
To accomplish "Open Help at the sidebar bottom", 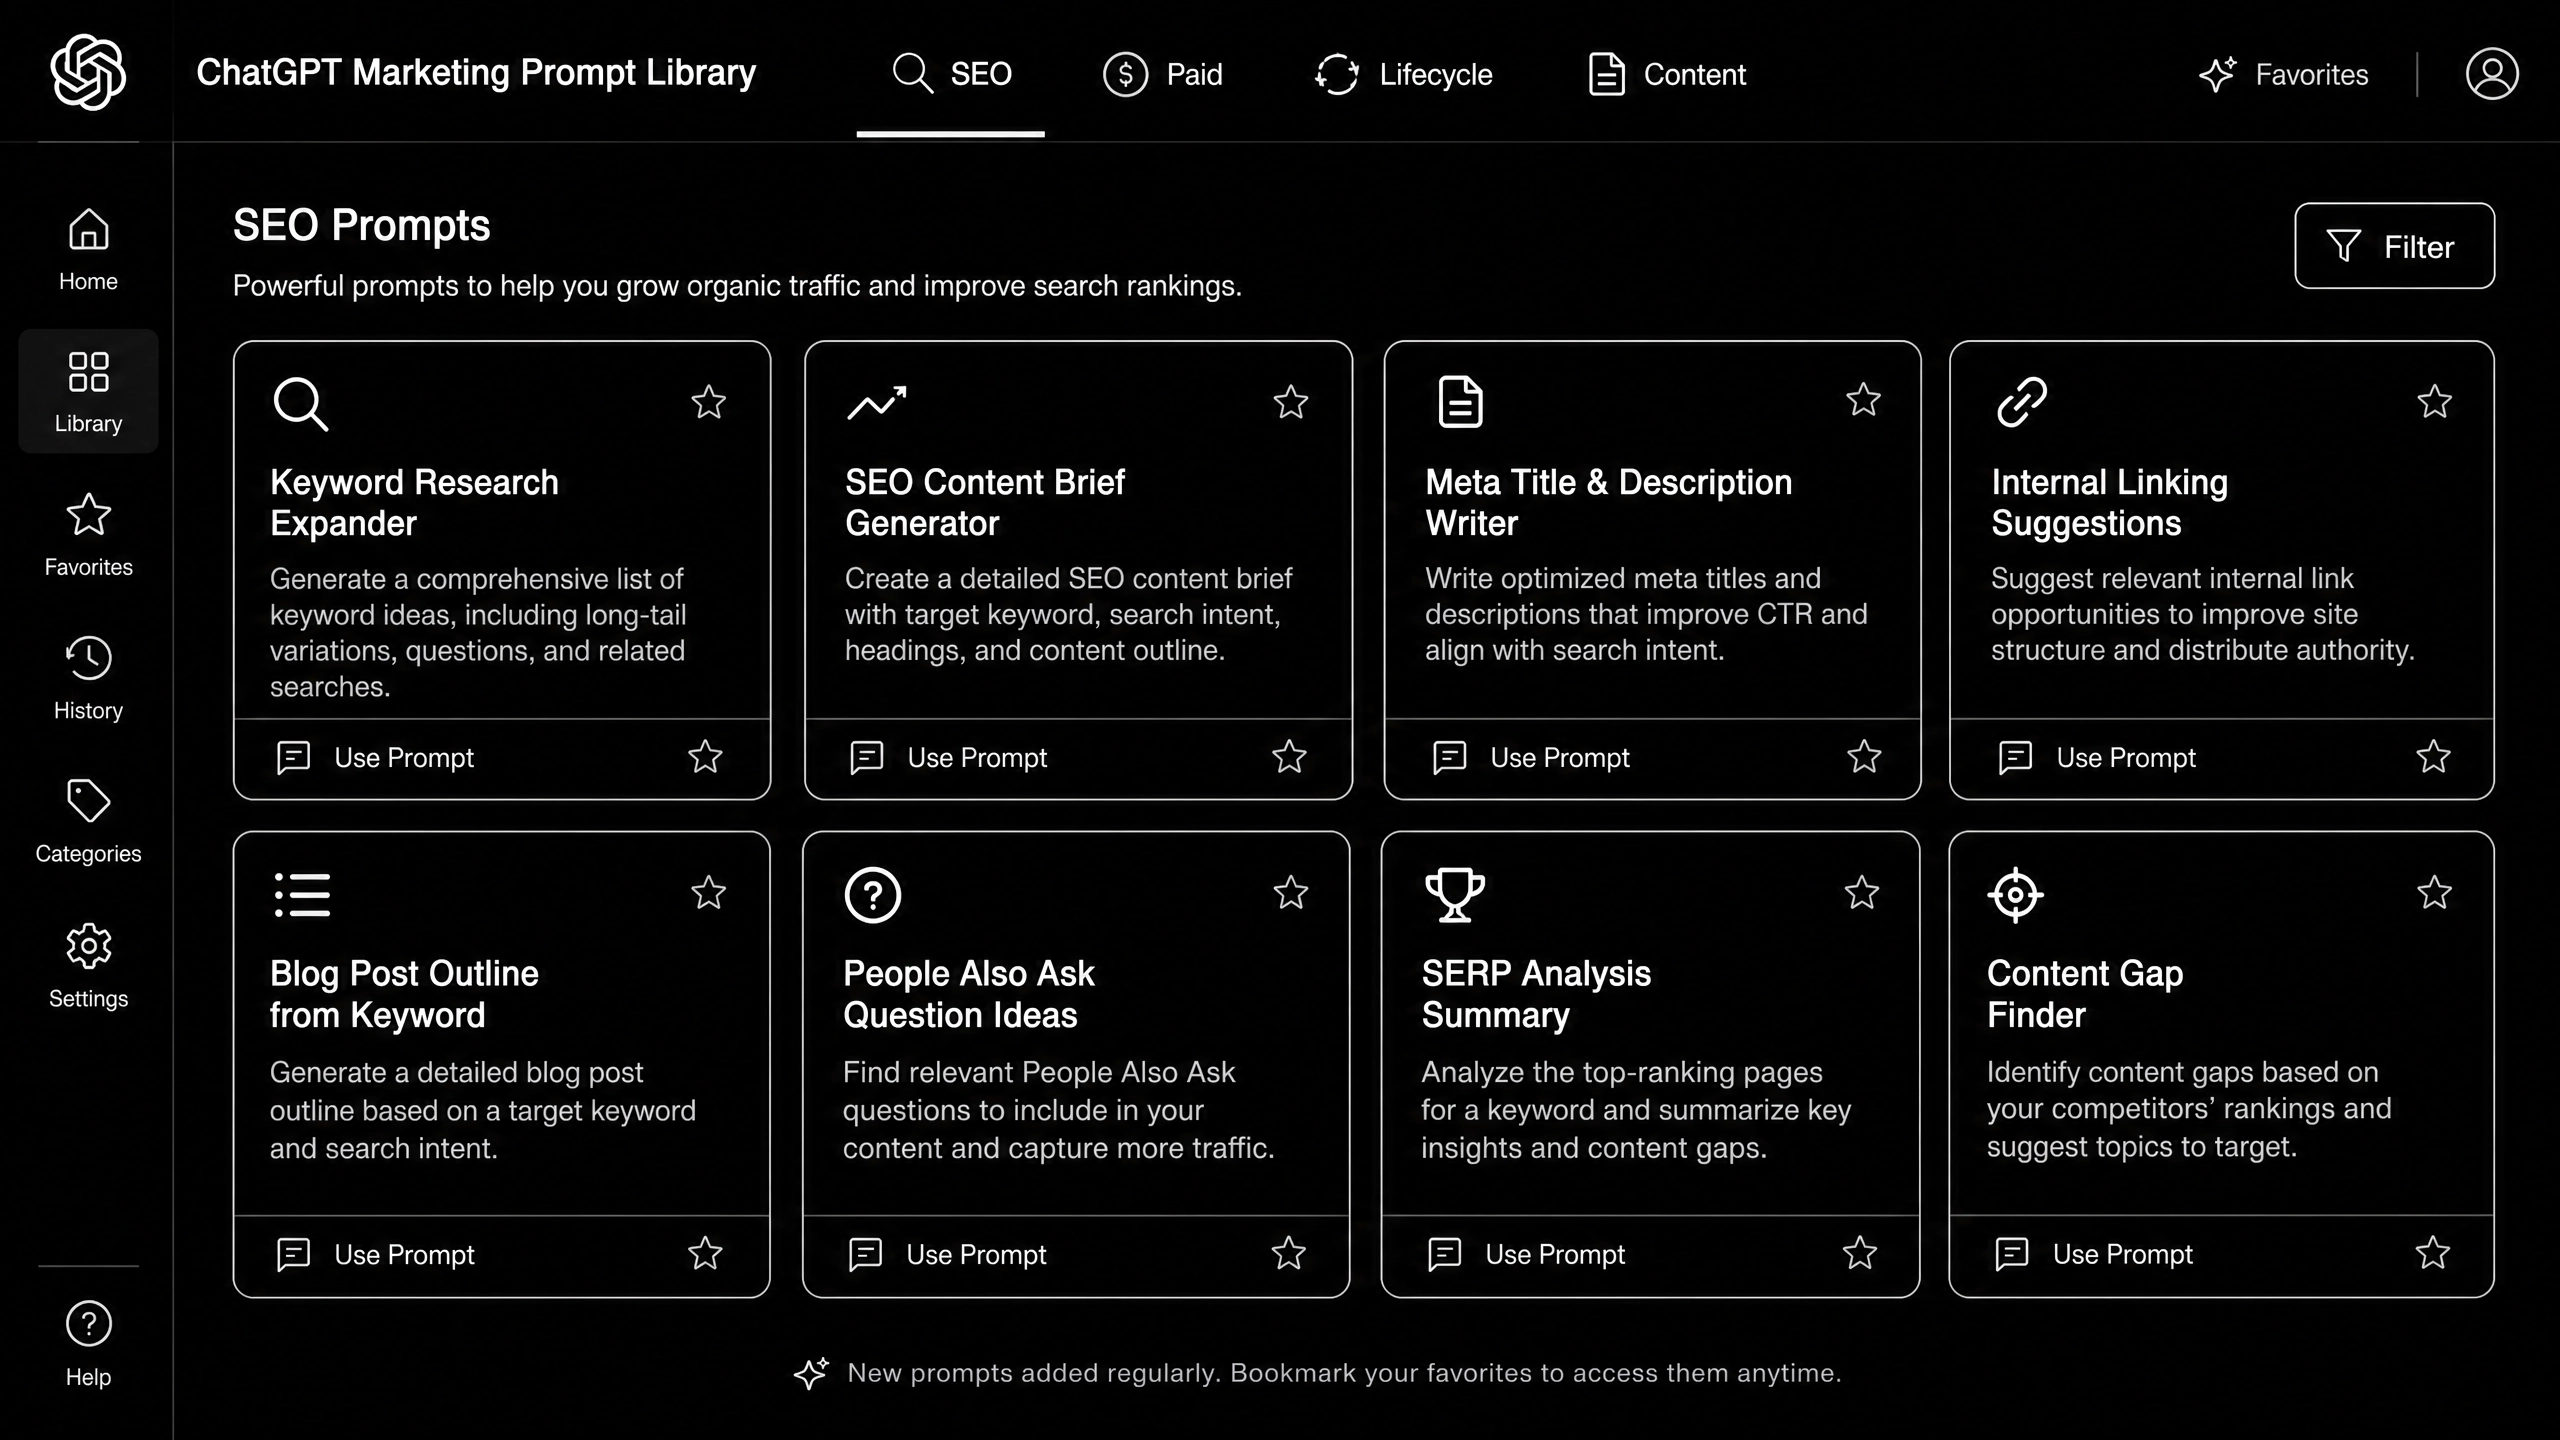I will pos(88,1344).
